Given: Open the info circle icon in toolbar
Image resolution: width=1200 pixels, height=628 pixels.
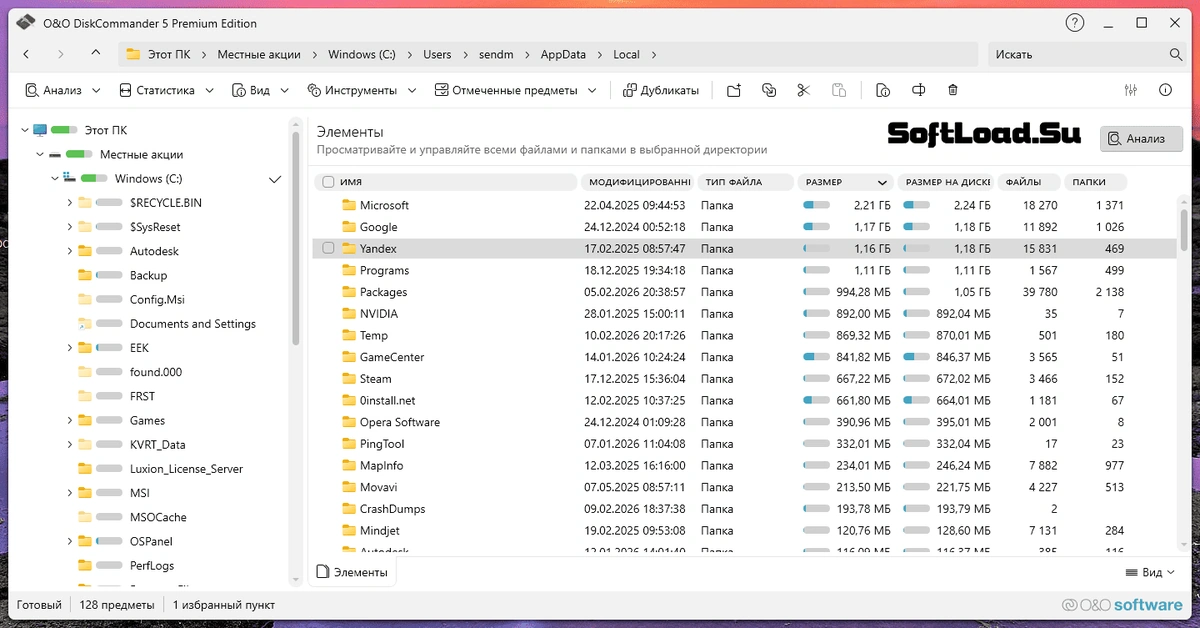Looking at the screenshot, I should coord(1165,90).
